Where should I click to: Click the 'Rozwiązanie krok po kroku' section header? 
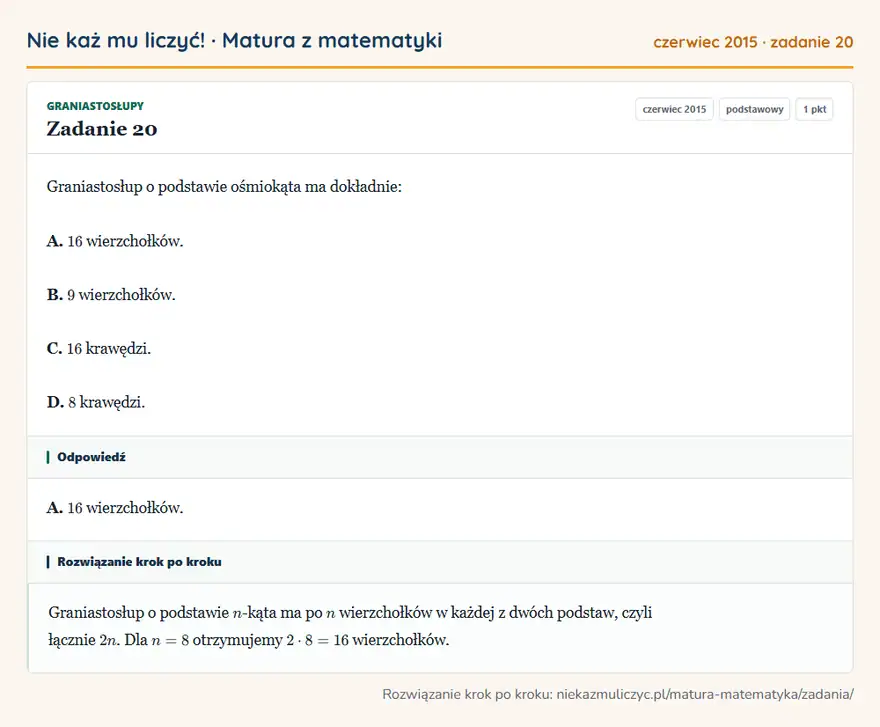click(x=440, y=562)
